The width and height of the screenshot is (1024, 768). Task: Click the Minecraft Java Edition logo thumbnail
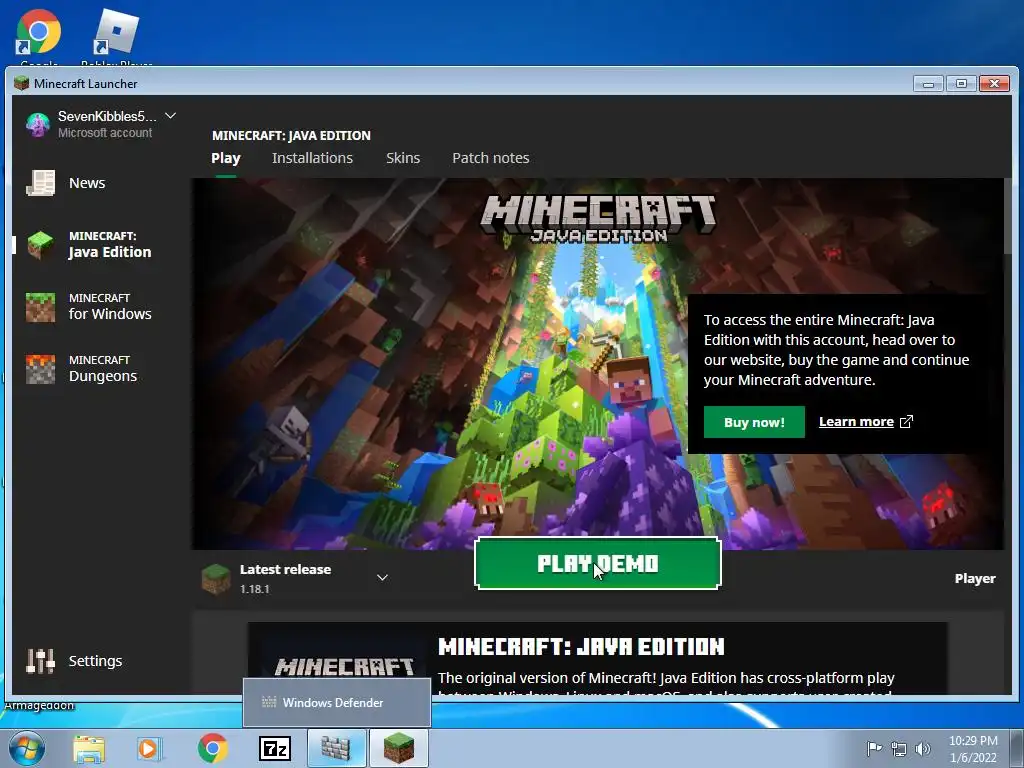pyautogui.click(x=344, y=660)
